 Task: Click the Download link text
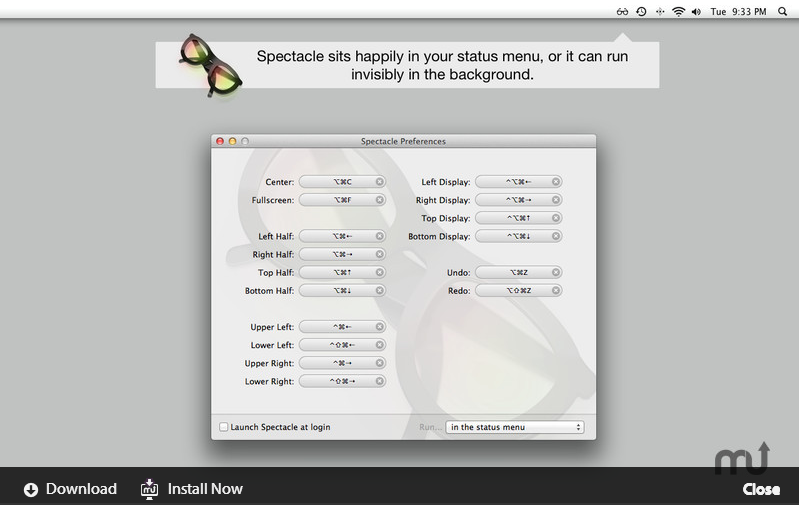[x=81, y=489]
